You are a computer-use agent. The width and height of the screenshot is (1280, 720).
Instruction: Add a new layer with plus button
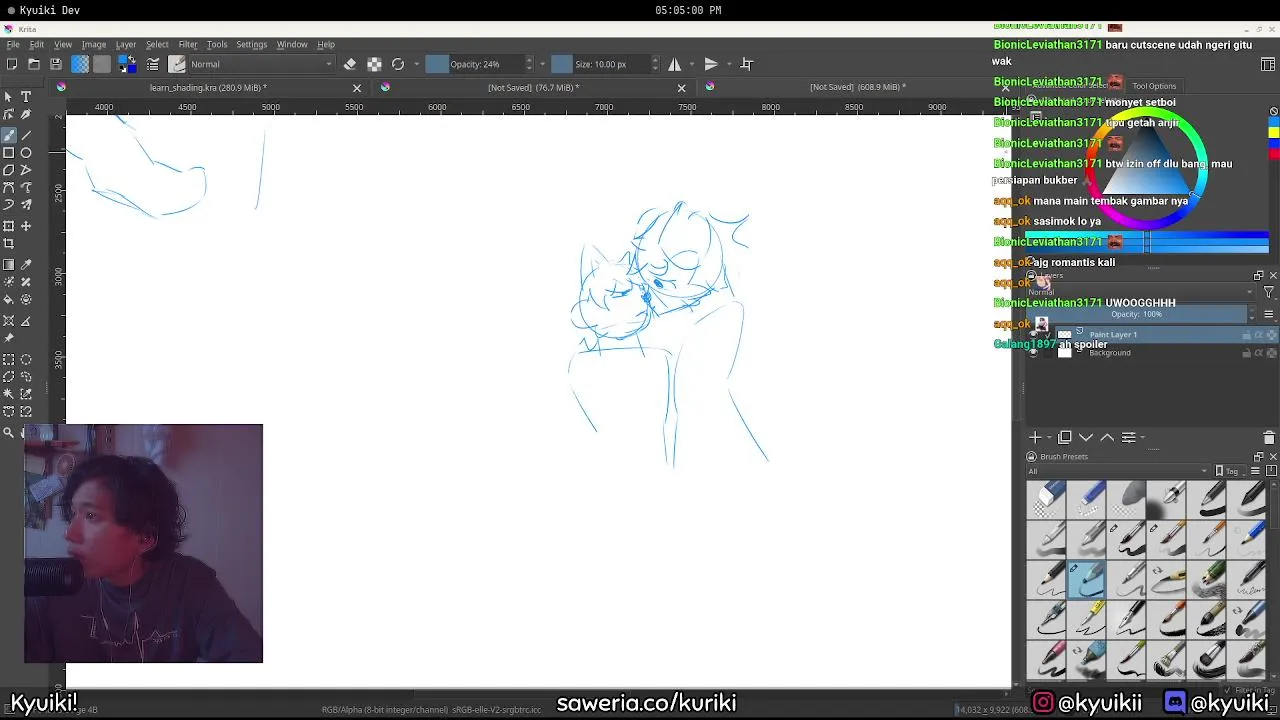[1035, 438]
